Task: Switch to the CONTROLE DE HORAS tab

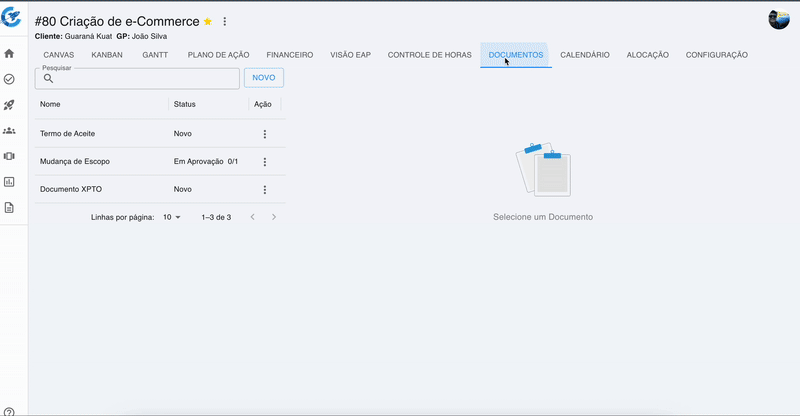Action: point(430,55)
